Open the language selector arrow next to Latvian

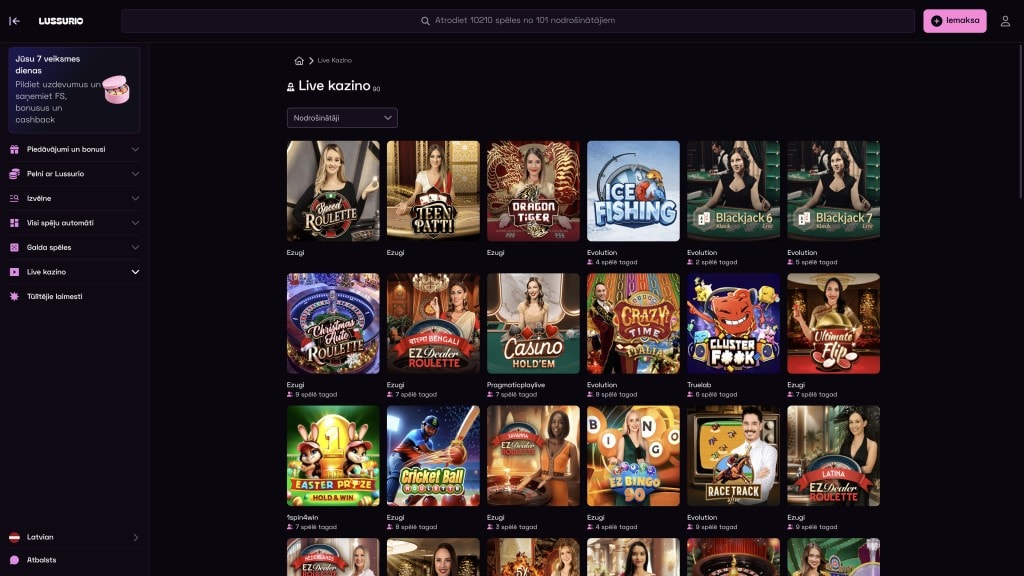tap(135, 537)
